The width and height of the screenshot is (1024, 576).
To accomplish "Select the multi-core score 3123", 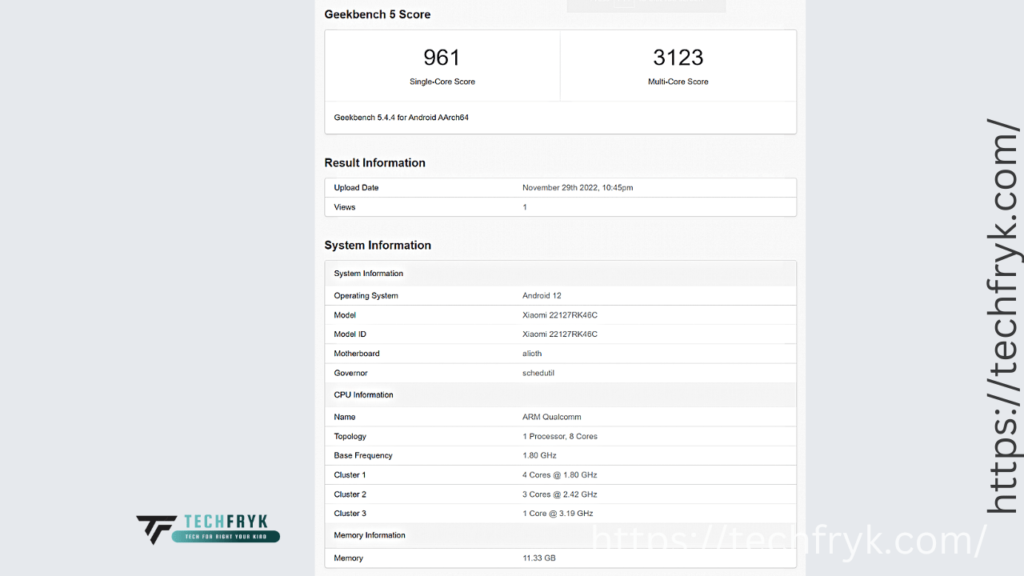I will [678, 57].
